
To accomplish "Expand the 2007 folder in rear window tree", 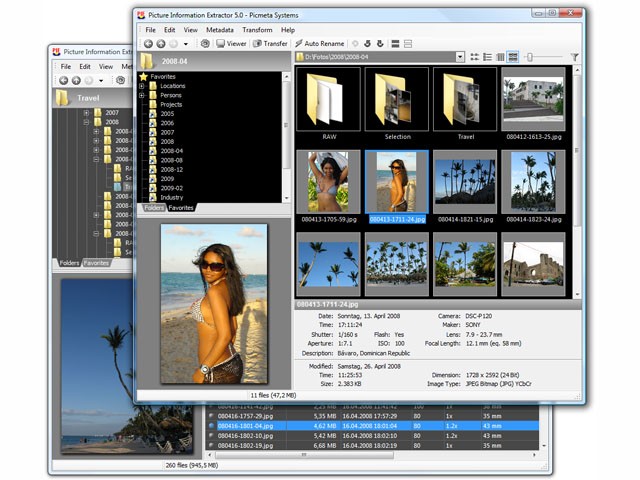I will (86, 113).
